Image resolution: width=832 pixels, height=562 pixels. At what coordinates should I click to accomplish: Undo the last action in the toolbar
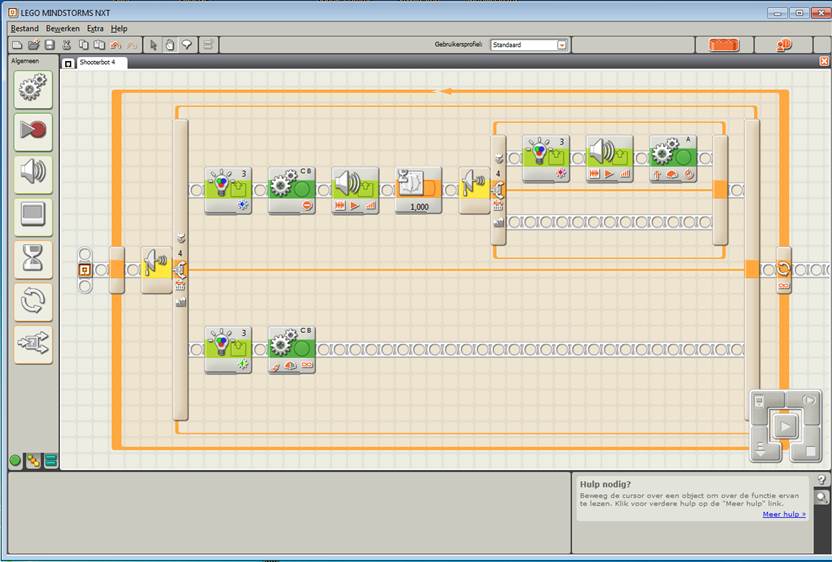click(x=116, y=45)
